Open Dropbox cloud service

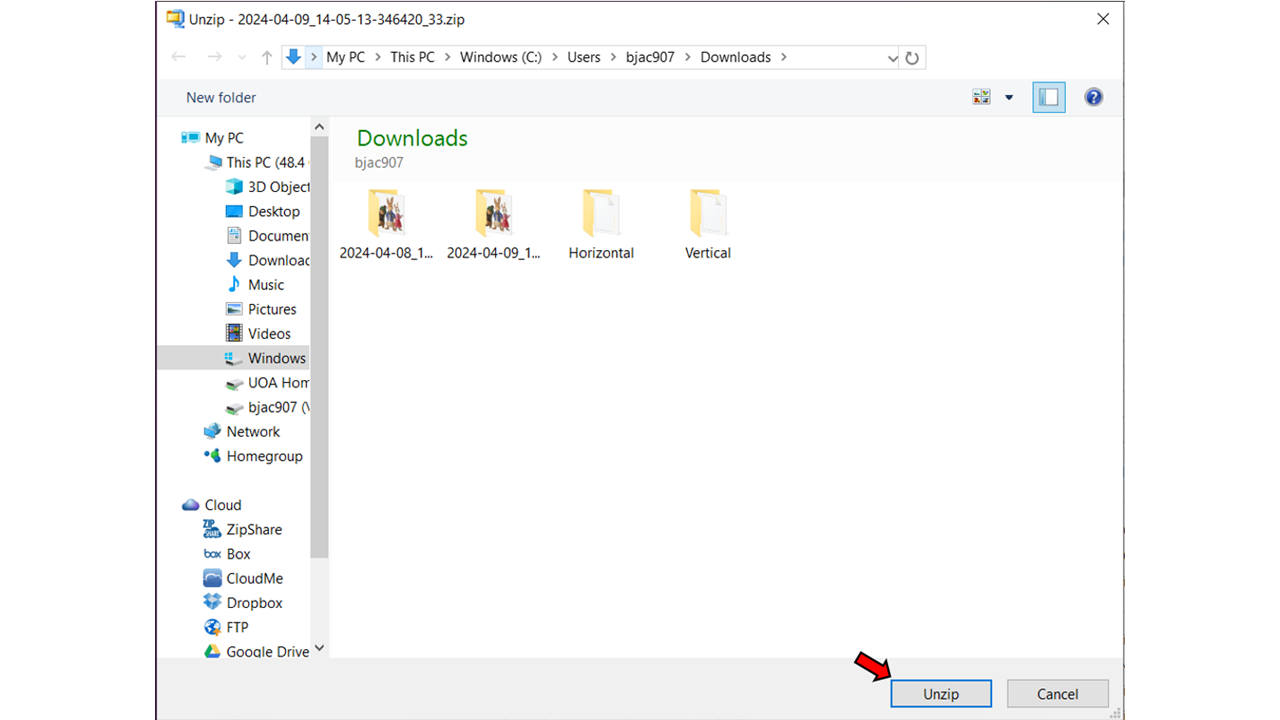243,603
